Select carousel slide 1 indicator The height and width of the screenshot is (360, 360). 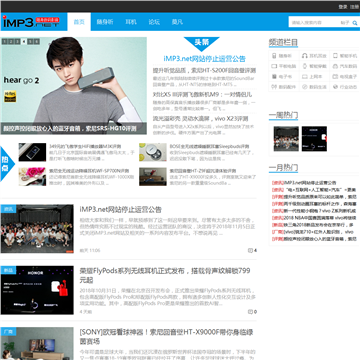[5, 42]
